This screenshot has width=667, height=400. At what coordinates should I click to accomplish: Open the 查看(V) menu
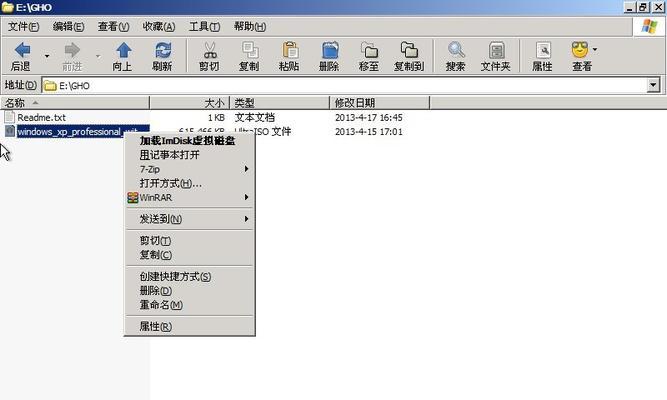tap(113, 27)
